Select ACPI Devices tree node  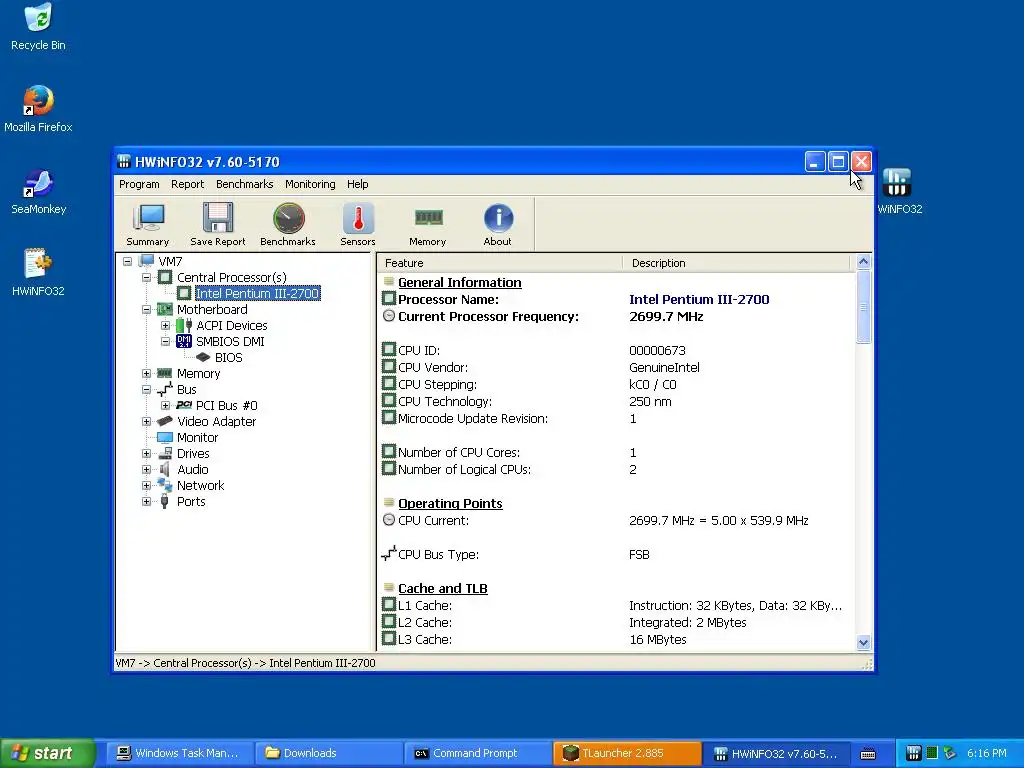[x=231, y=325]
